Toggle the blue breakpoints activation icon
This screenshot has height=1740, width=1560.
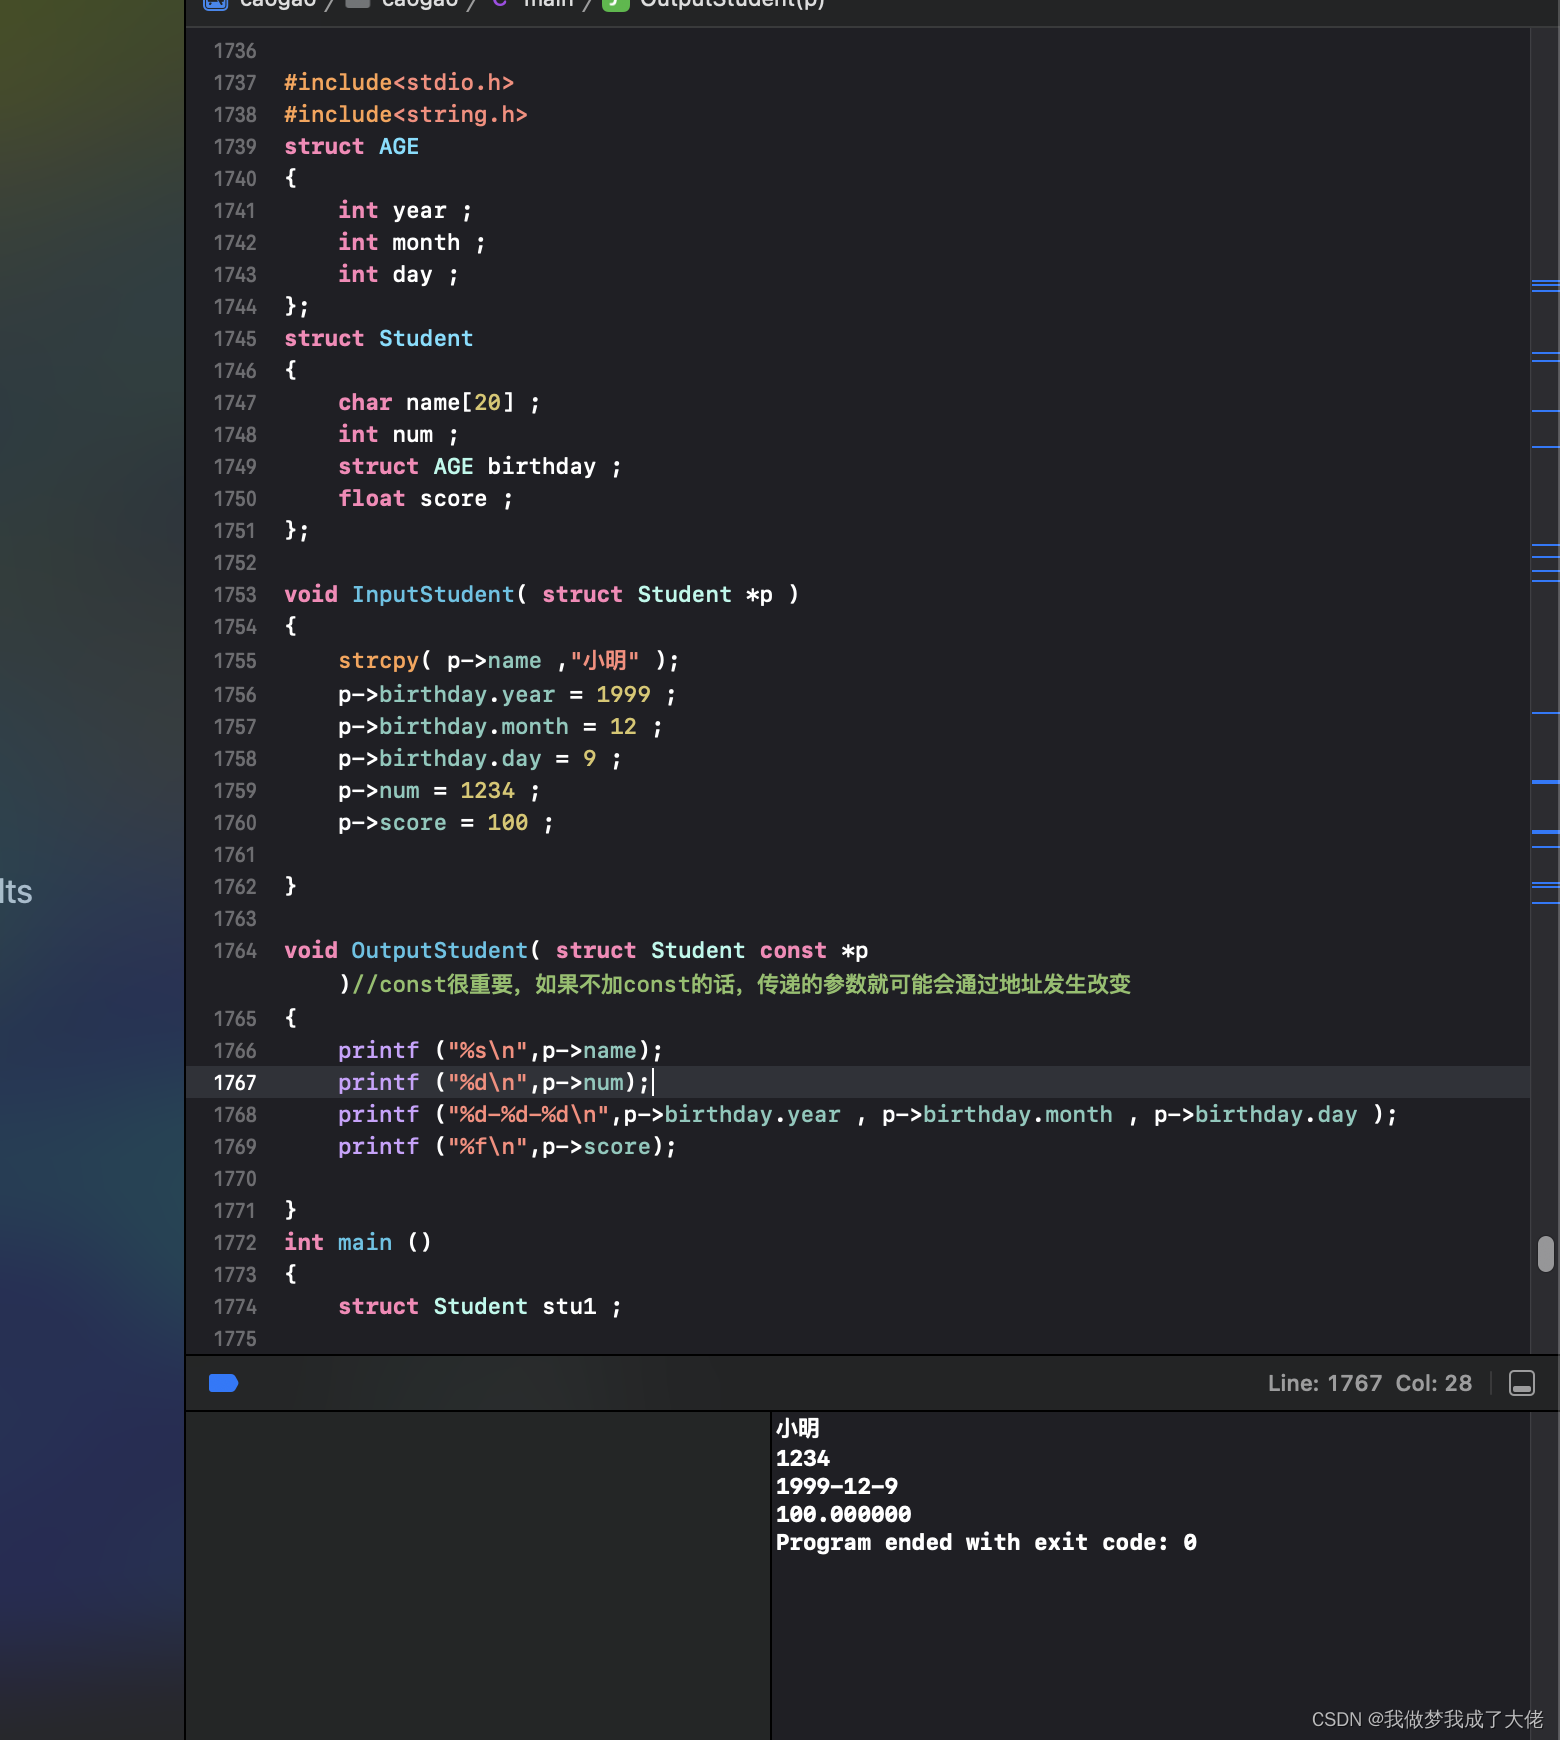(223, 1383)
